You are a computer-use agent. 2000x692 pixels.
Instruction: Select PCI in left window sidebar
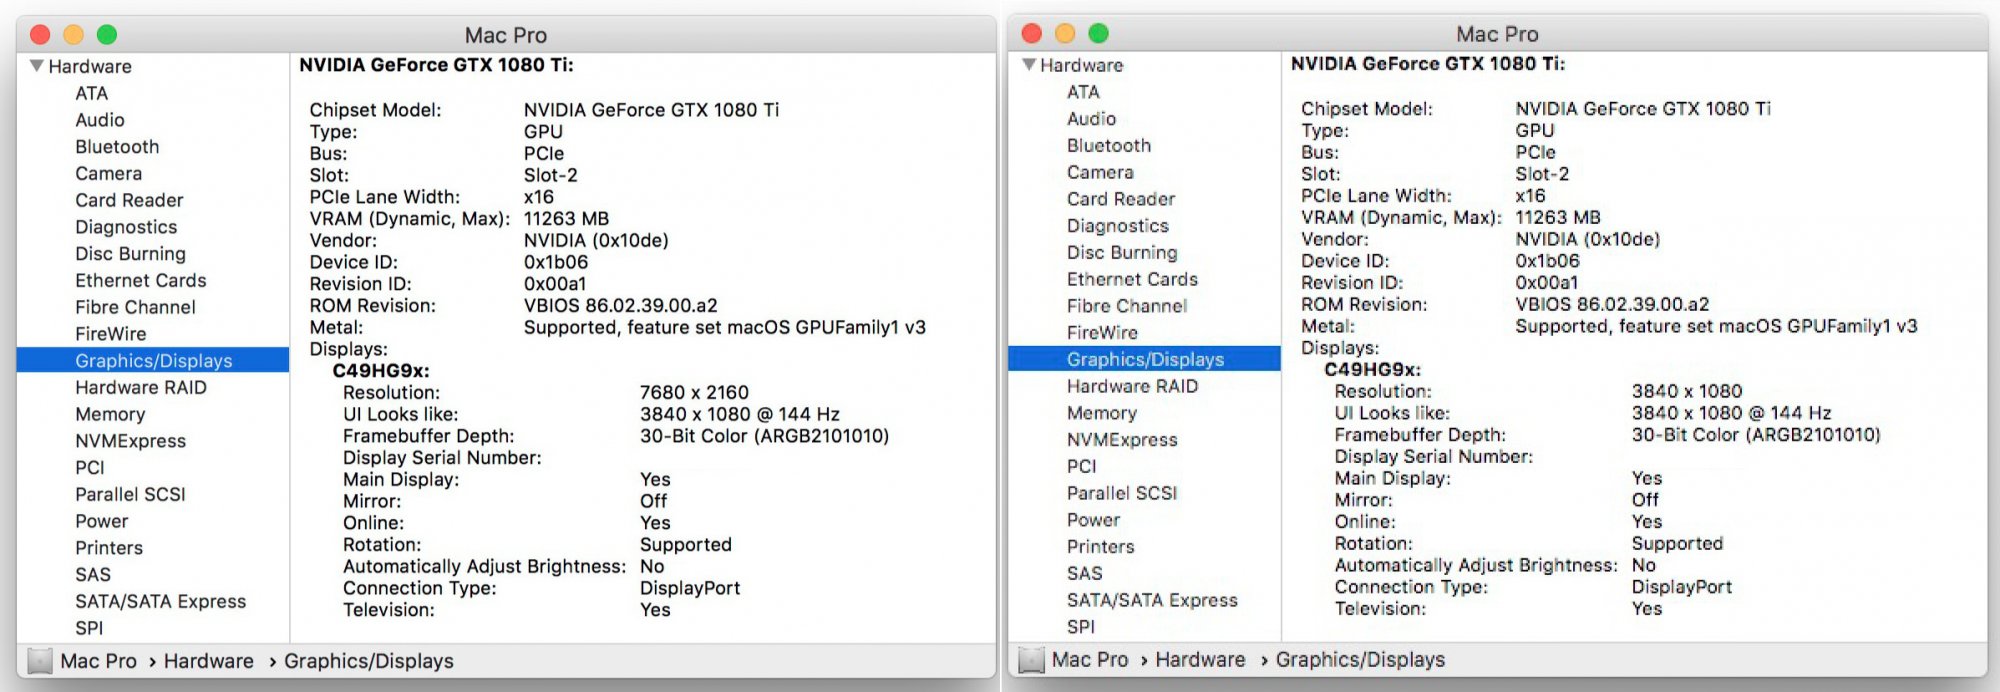[90, 468]
